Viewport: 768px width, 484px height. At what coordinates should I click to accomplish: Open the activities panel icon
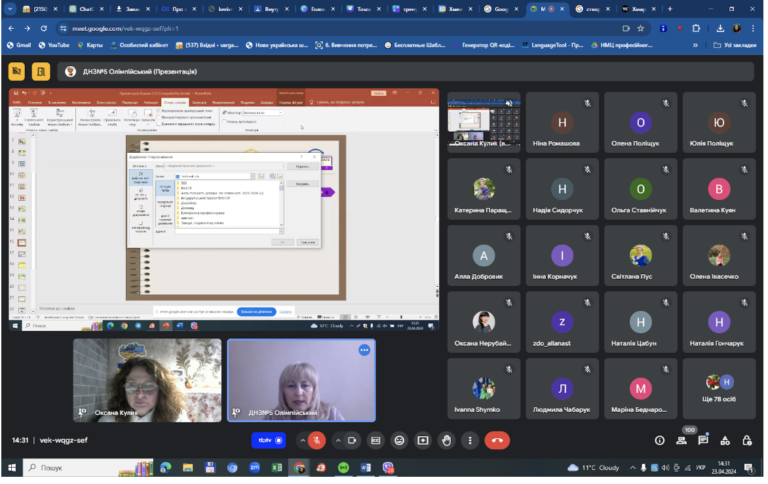[x=725, y=441]
